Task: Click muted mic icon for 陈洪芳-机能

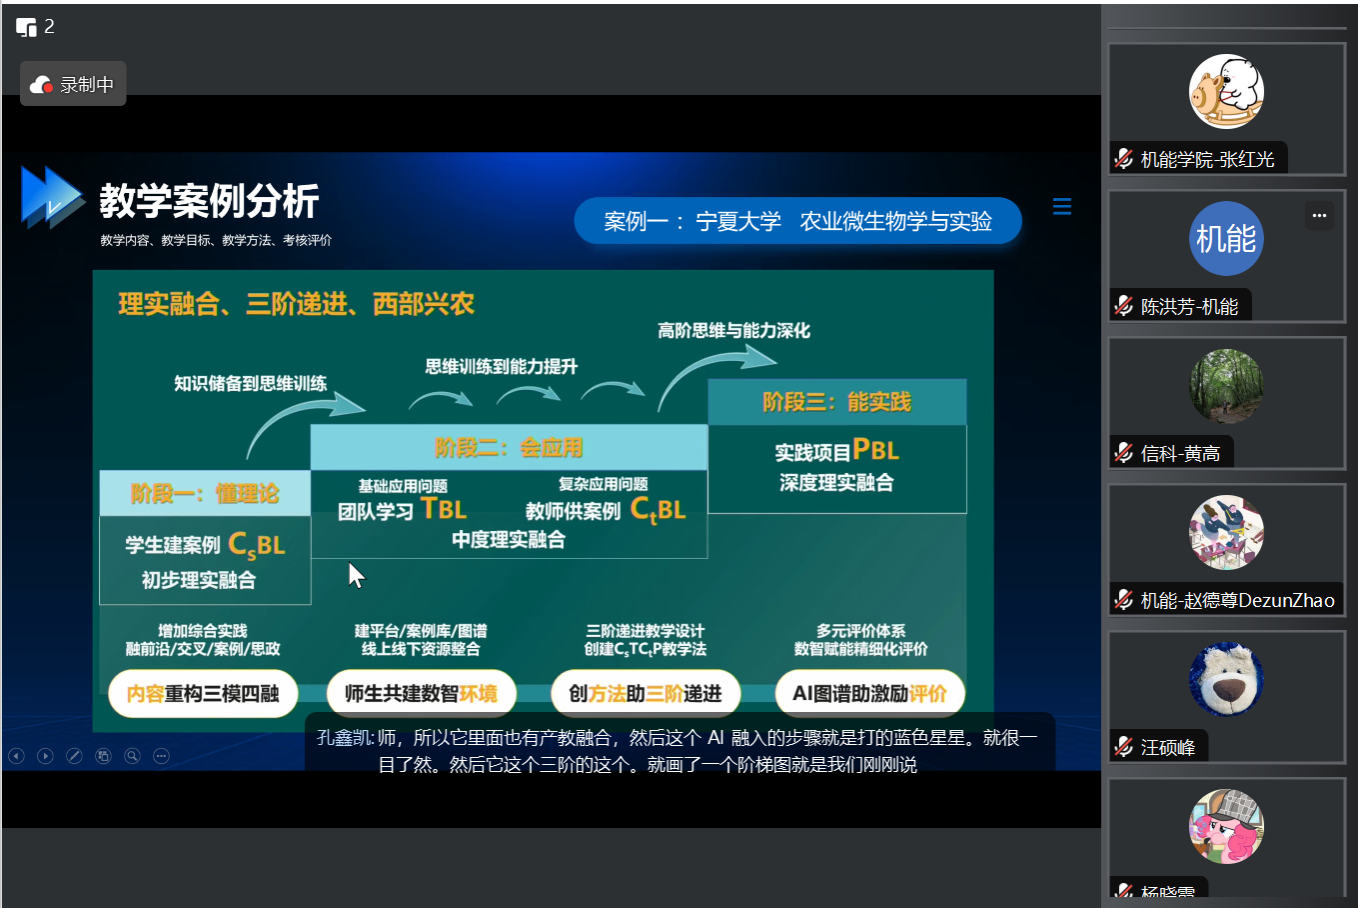Action: click(x=1124, y=306)
